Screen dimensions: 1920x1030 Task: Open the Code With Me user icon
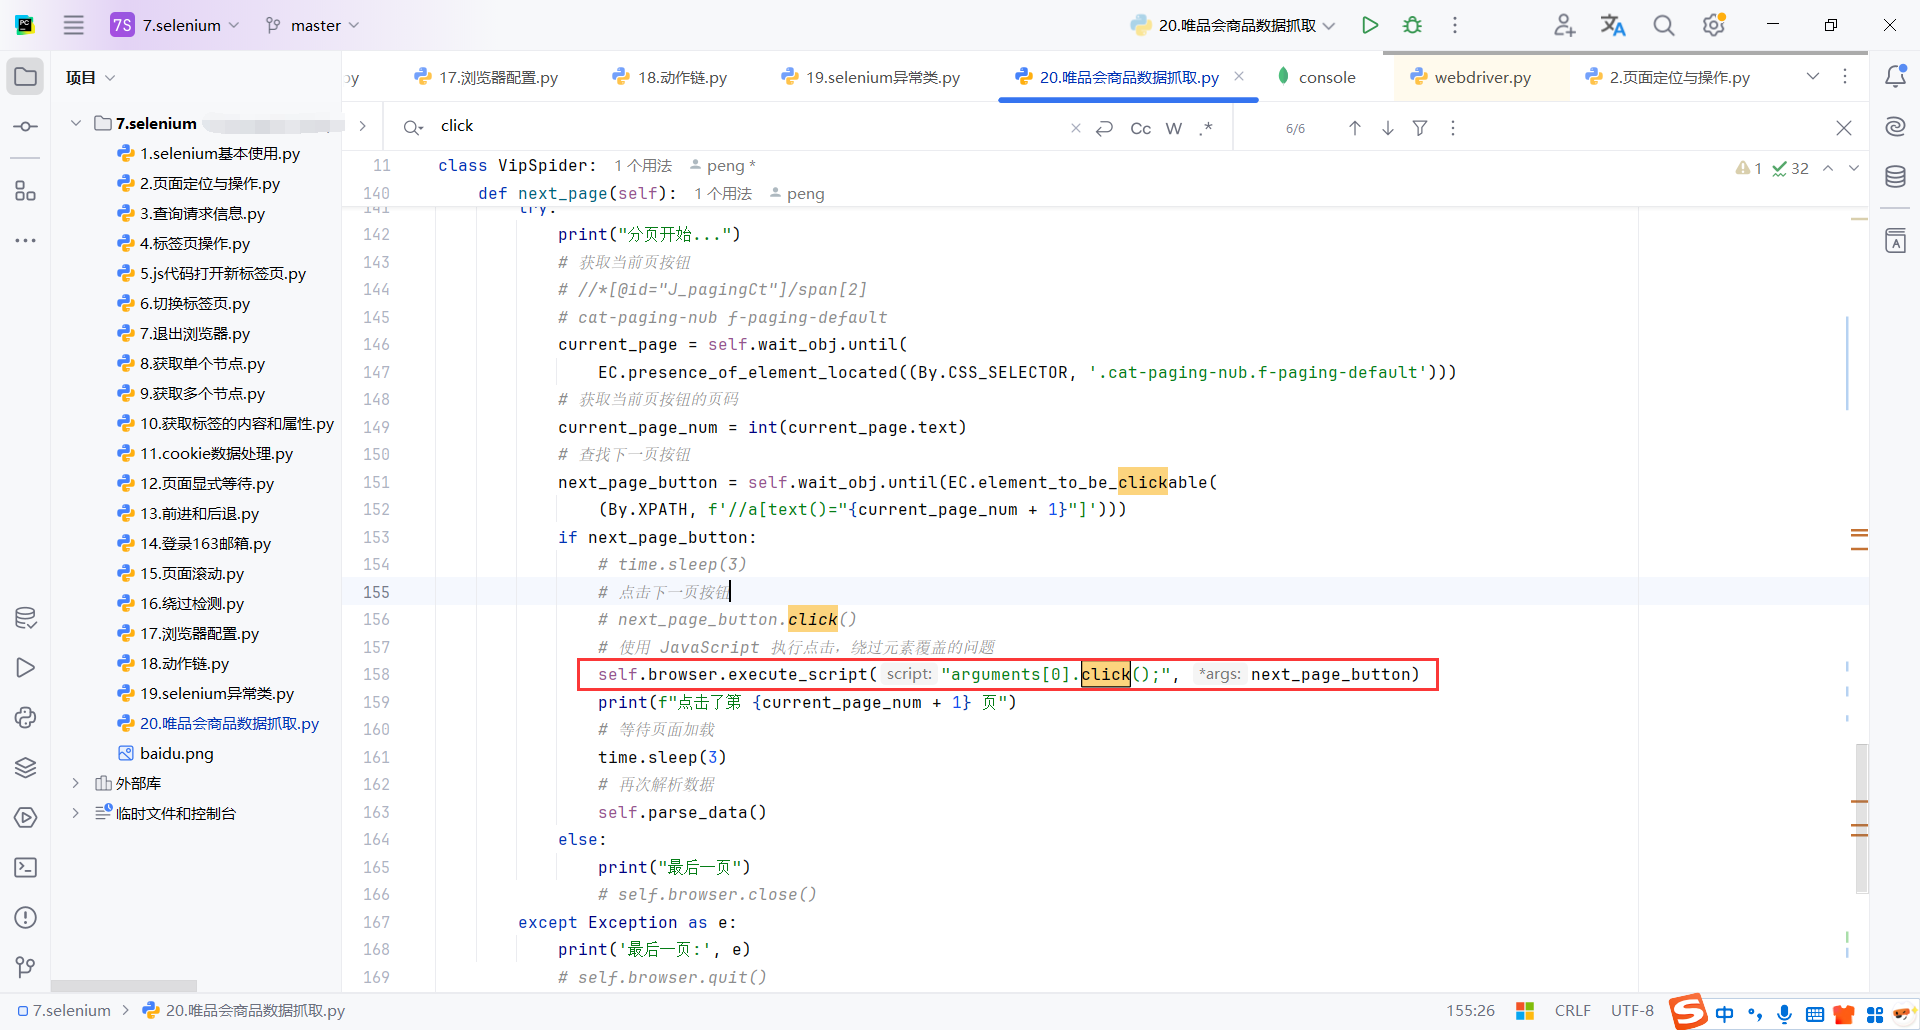click(1564, 25)
